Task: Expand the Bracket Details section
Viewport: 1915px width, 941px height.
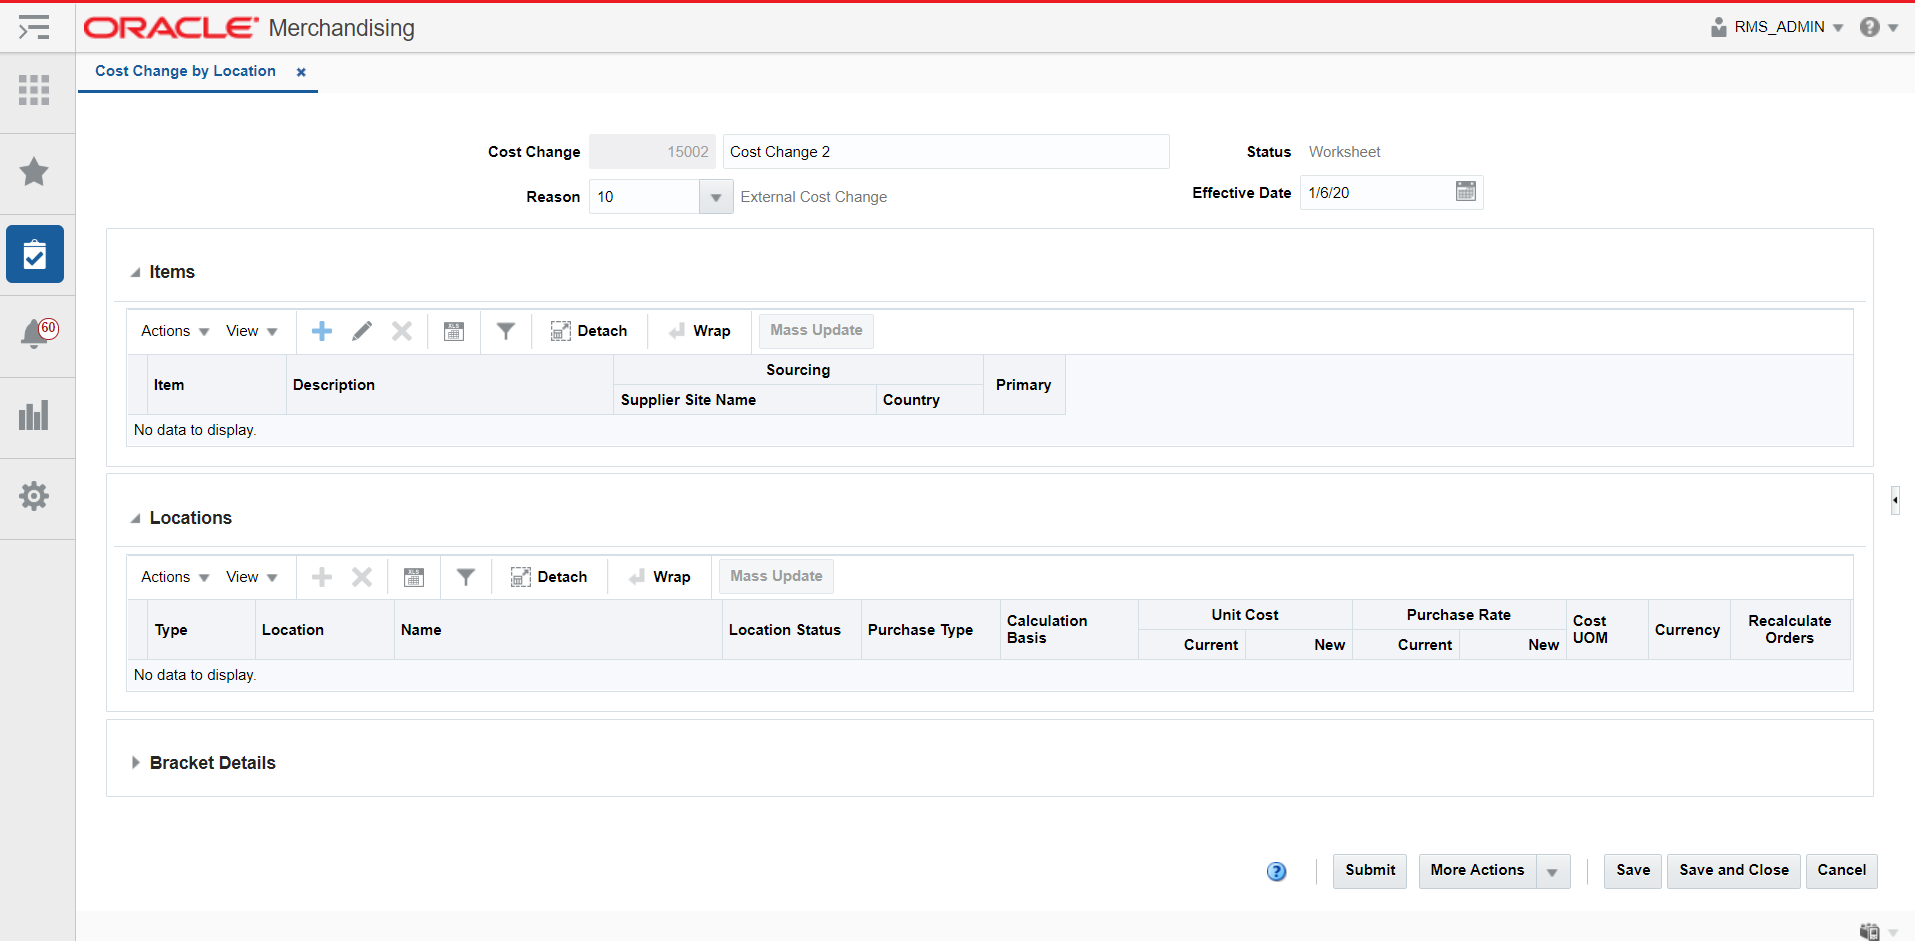Action: pos(136,762)
